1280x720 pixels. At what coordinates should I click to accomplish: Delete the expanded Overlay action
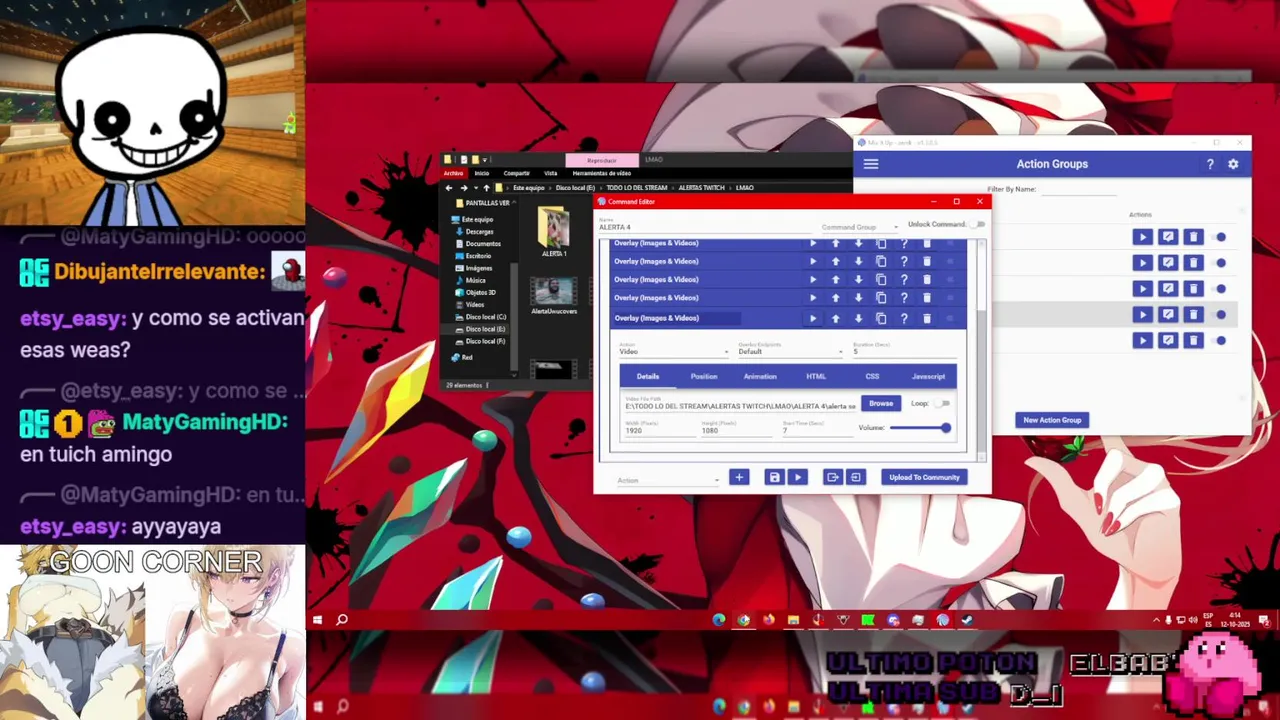pyautogui.click(x=927, y=318)
